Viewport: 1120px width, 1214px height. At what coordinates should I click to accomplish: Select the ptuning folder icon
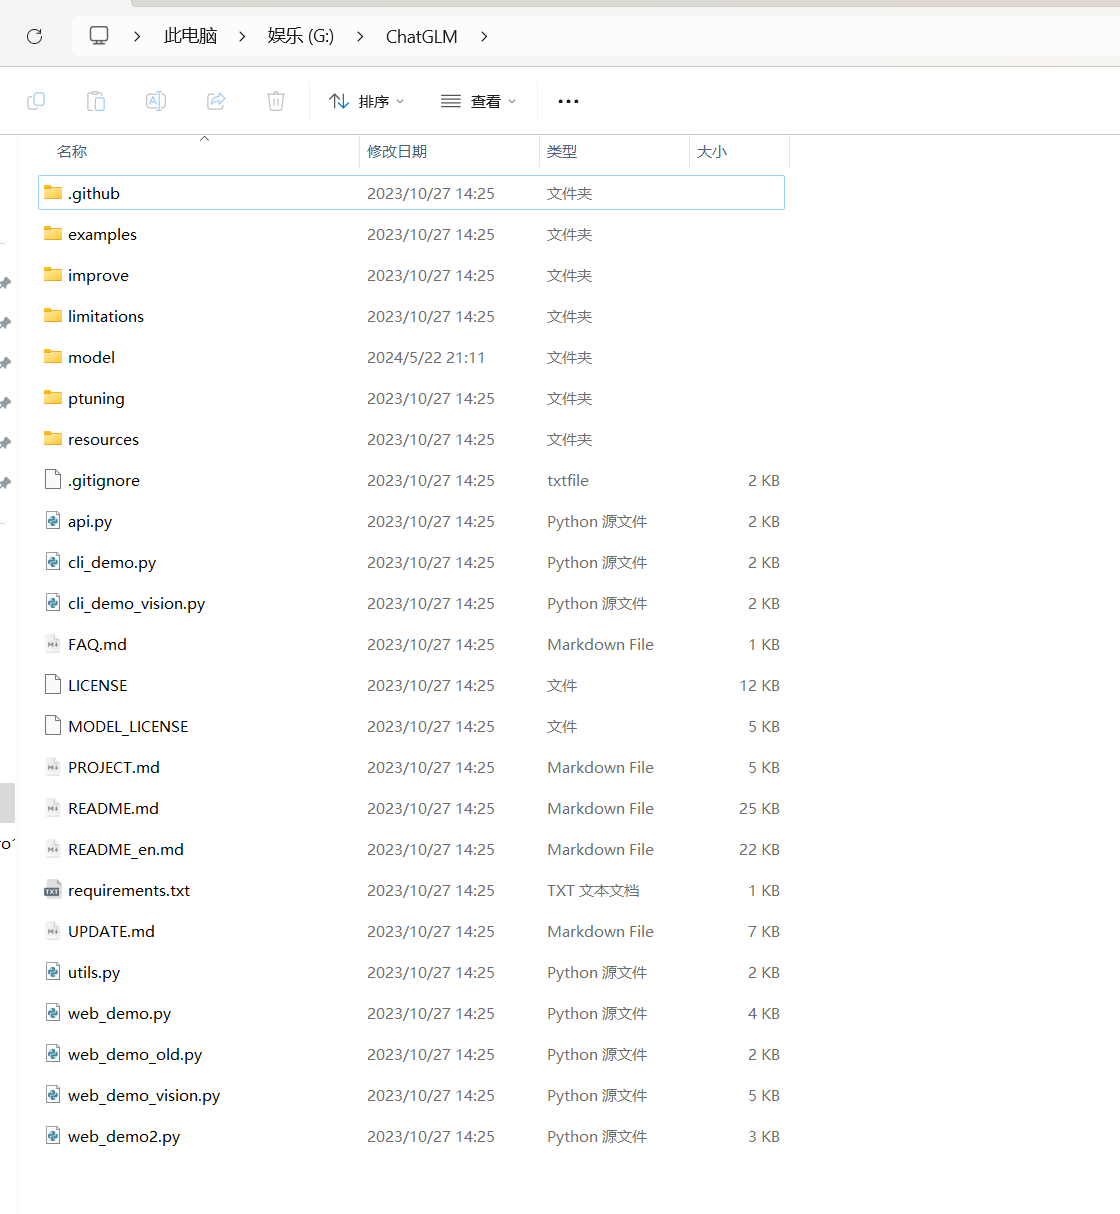point(53,397)
